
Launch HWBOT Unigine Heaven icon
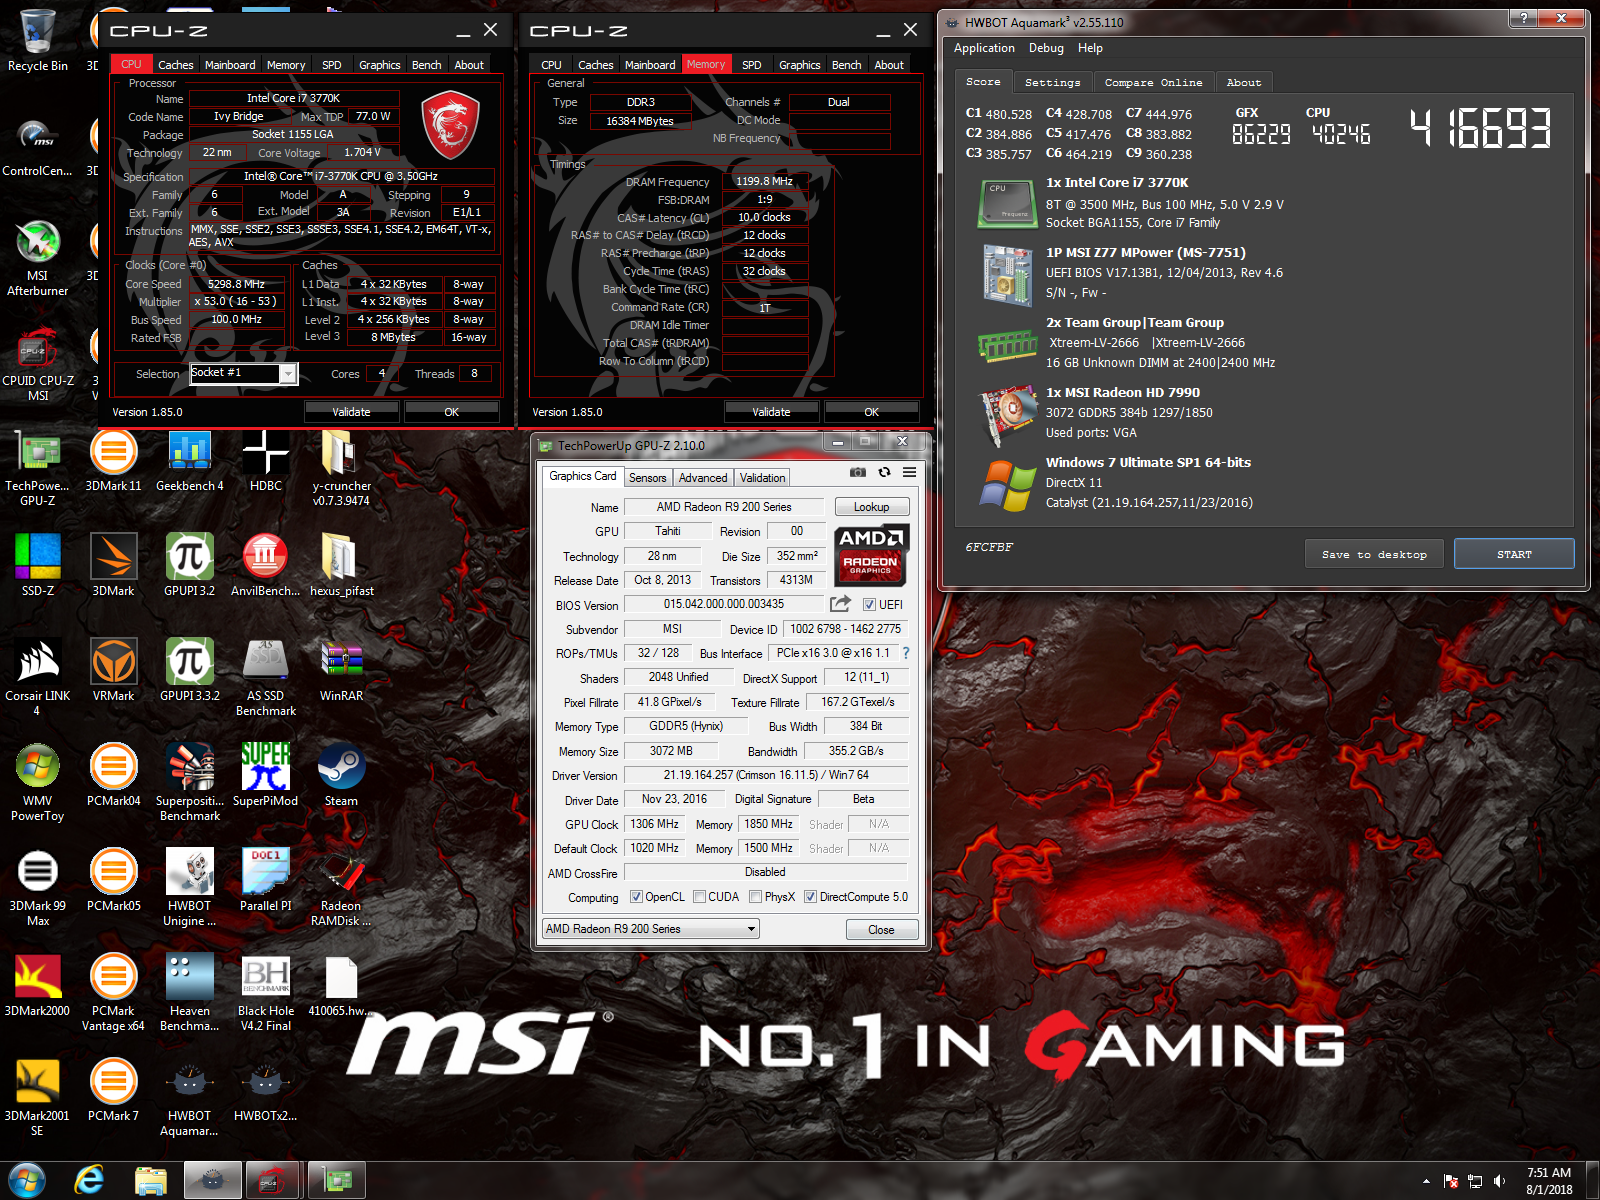[190, 888]
